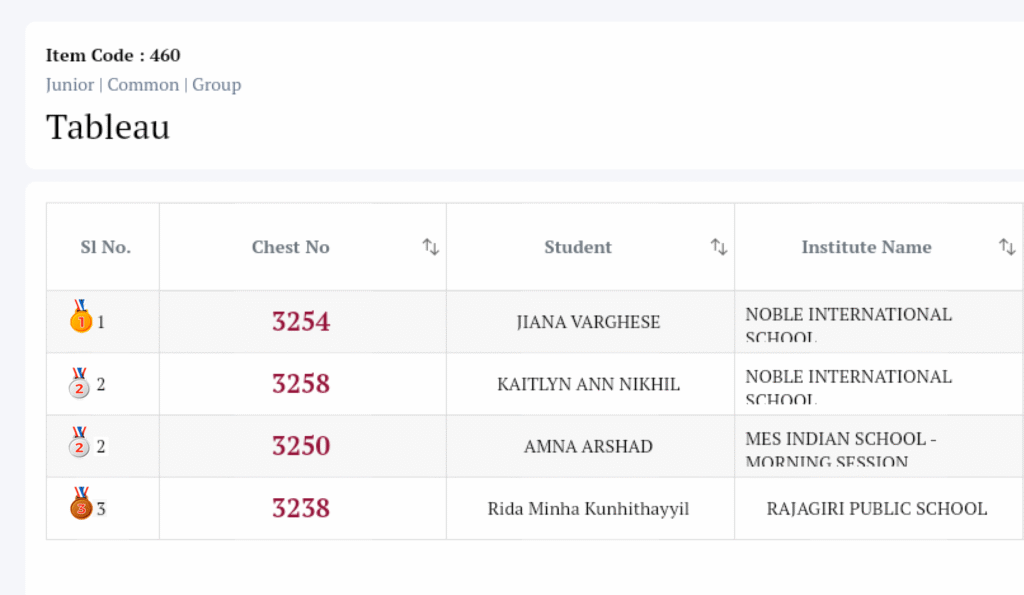Click the Chest No column header label
Screen dimensions: 1024x595
click(290, 247)
